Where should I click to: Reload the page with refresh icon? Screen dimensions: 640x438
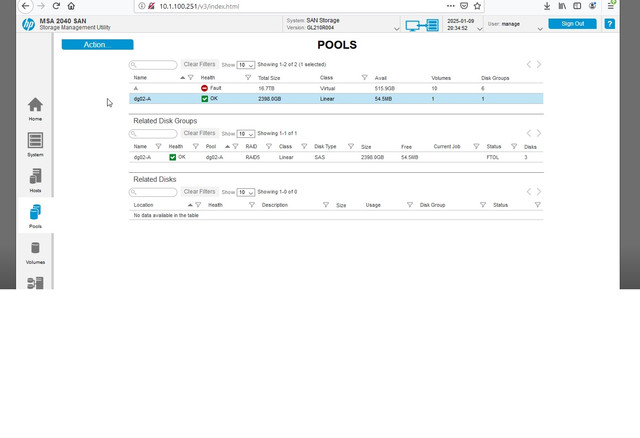tap(56, 6)
